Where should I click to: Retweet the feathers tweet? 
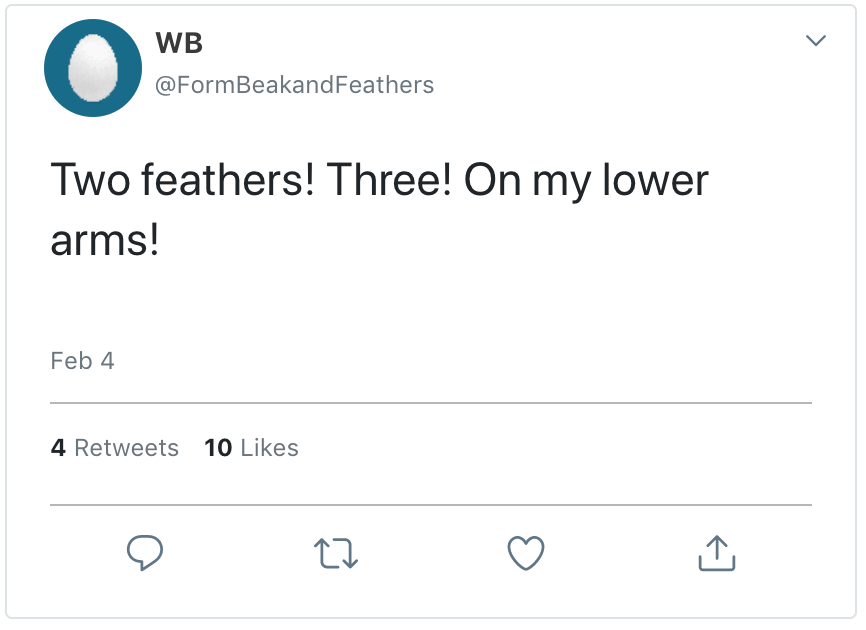(x=335, y=553)
